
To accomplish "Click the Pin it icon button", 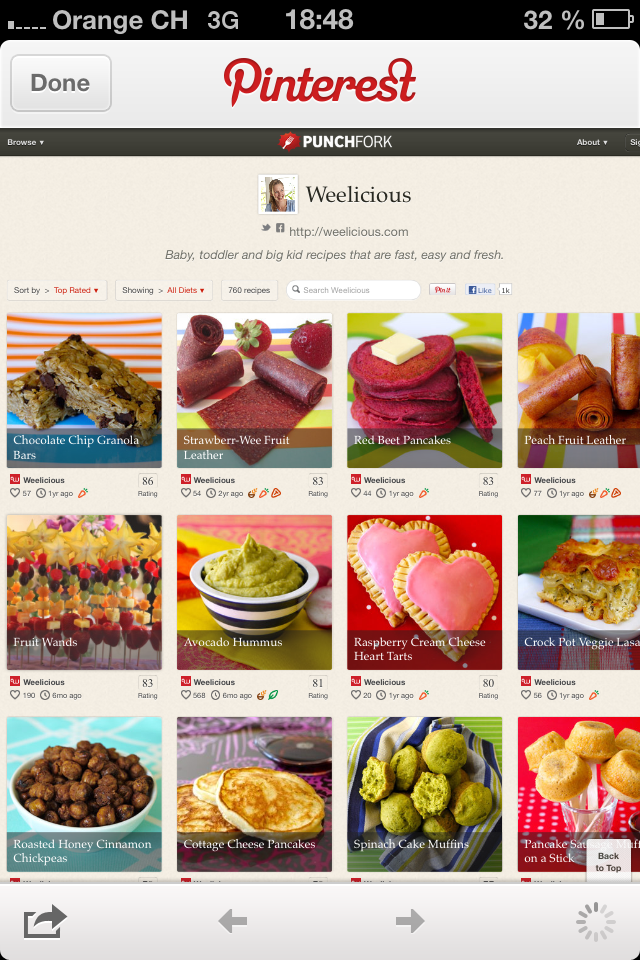I will coord(442,290).
